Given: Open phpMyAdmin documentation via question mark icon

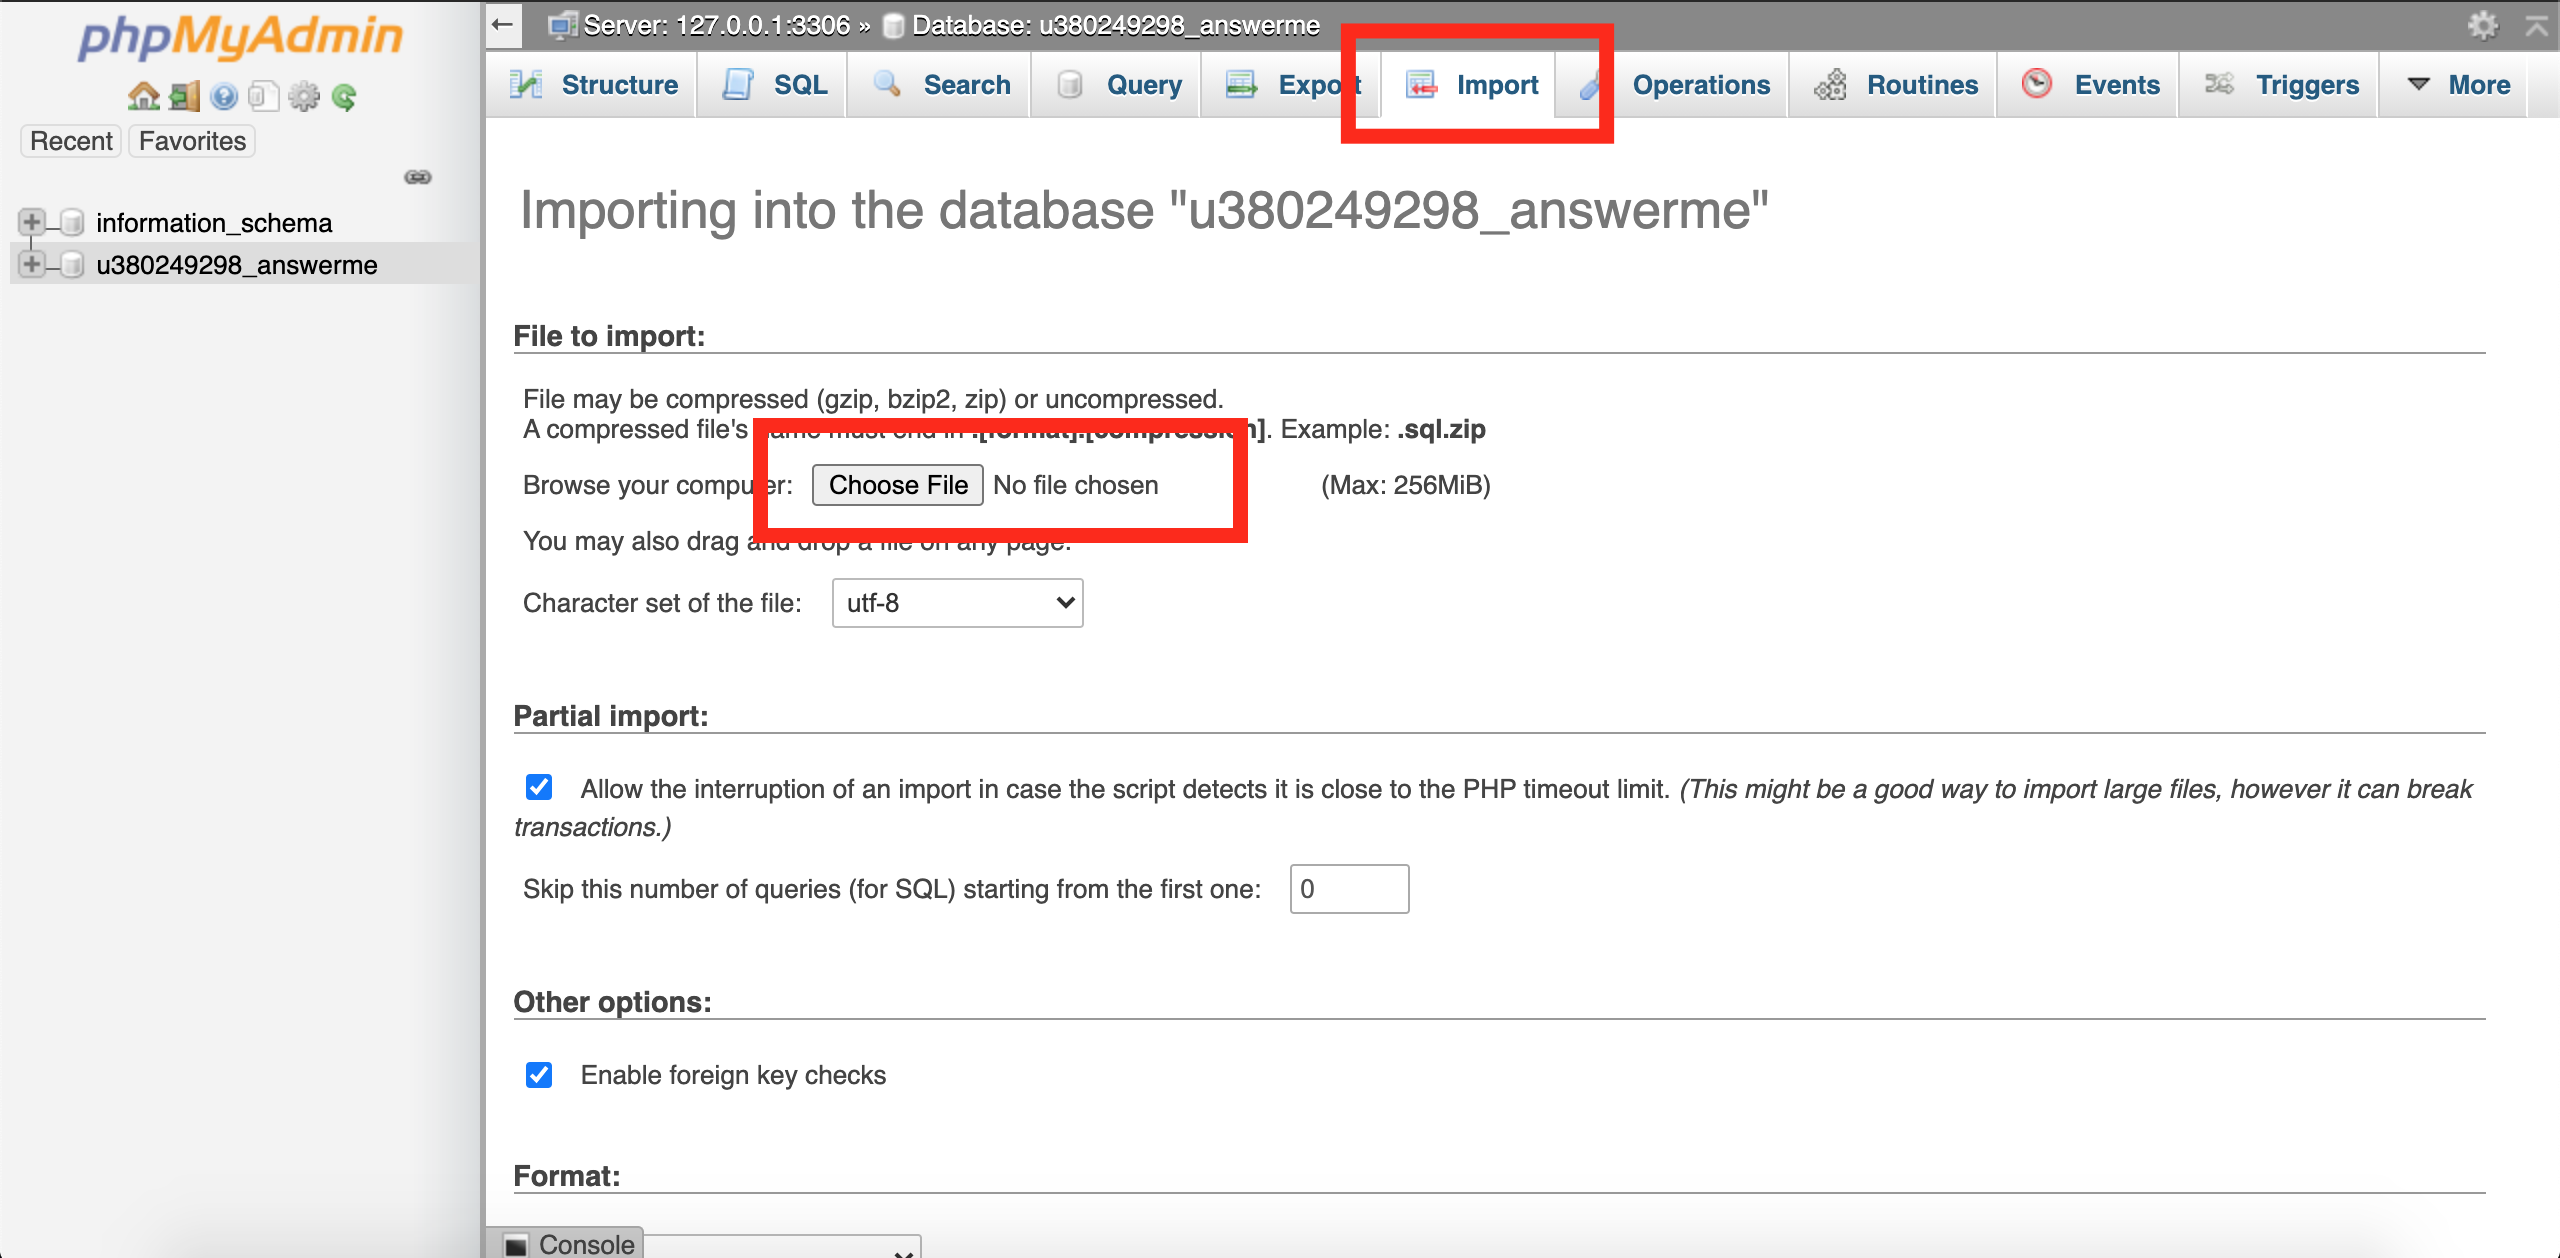Looking at the screenshot, I should (224, 96).
